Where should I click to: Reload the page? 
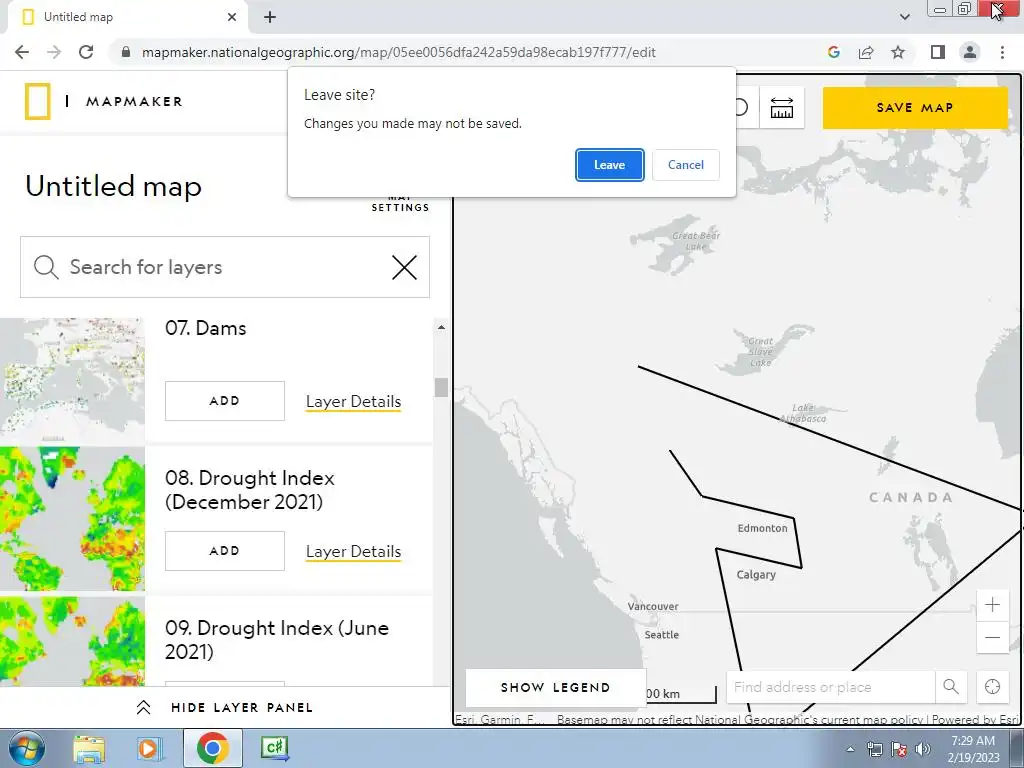(86, 52)
